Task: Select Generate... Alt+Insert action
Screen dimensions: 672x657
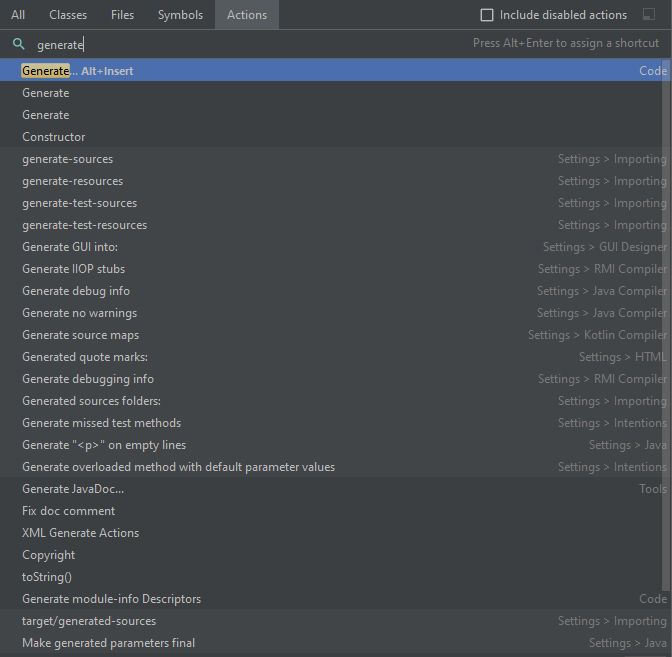Action: [x=335, y=71]
